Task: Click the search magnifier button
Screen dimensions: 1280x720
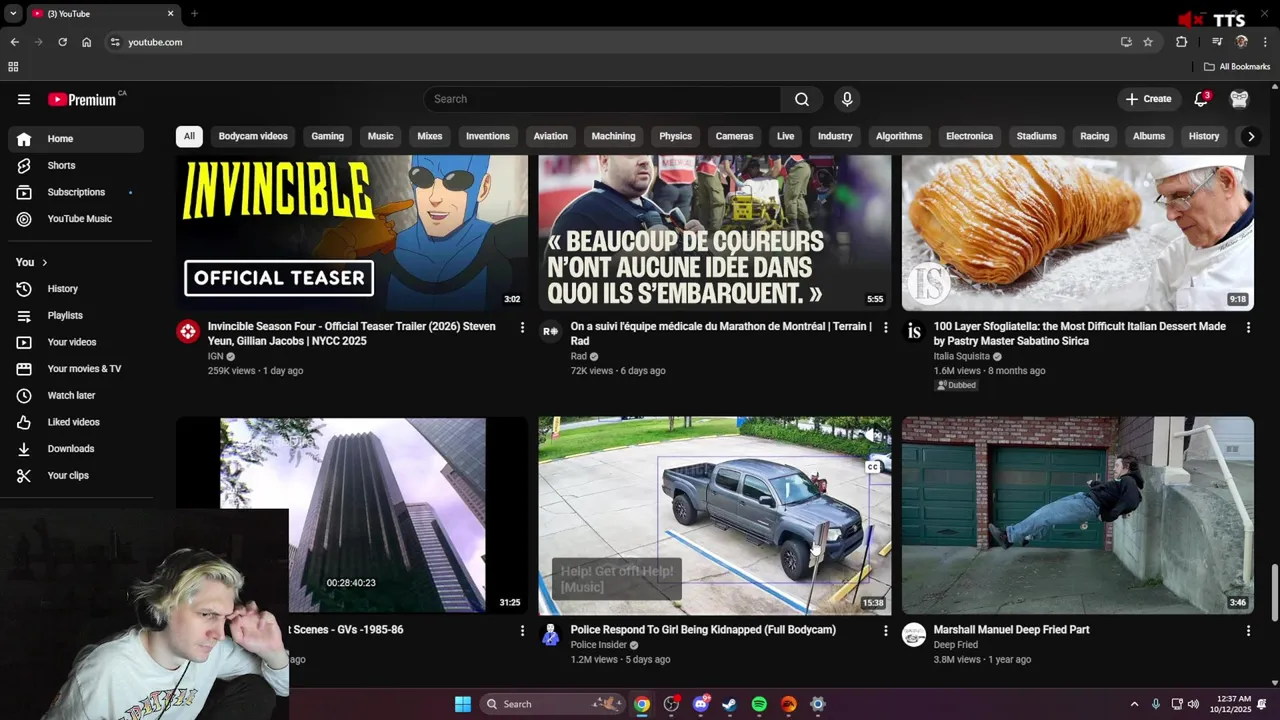Action: pos(802,99)
